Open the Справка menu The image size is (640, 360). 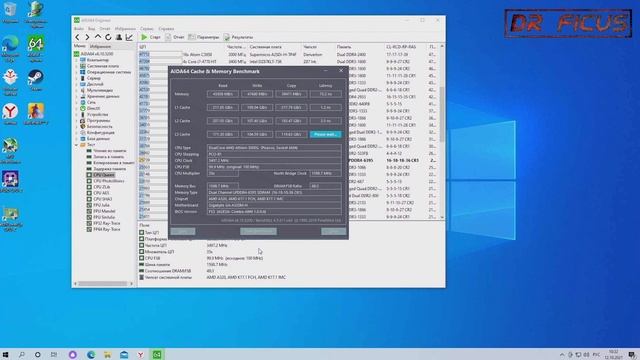tap(166, 29)
